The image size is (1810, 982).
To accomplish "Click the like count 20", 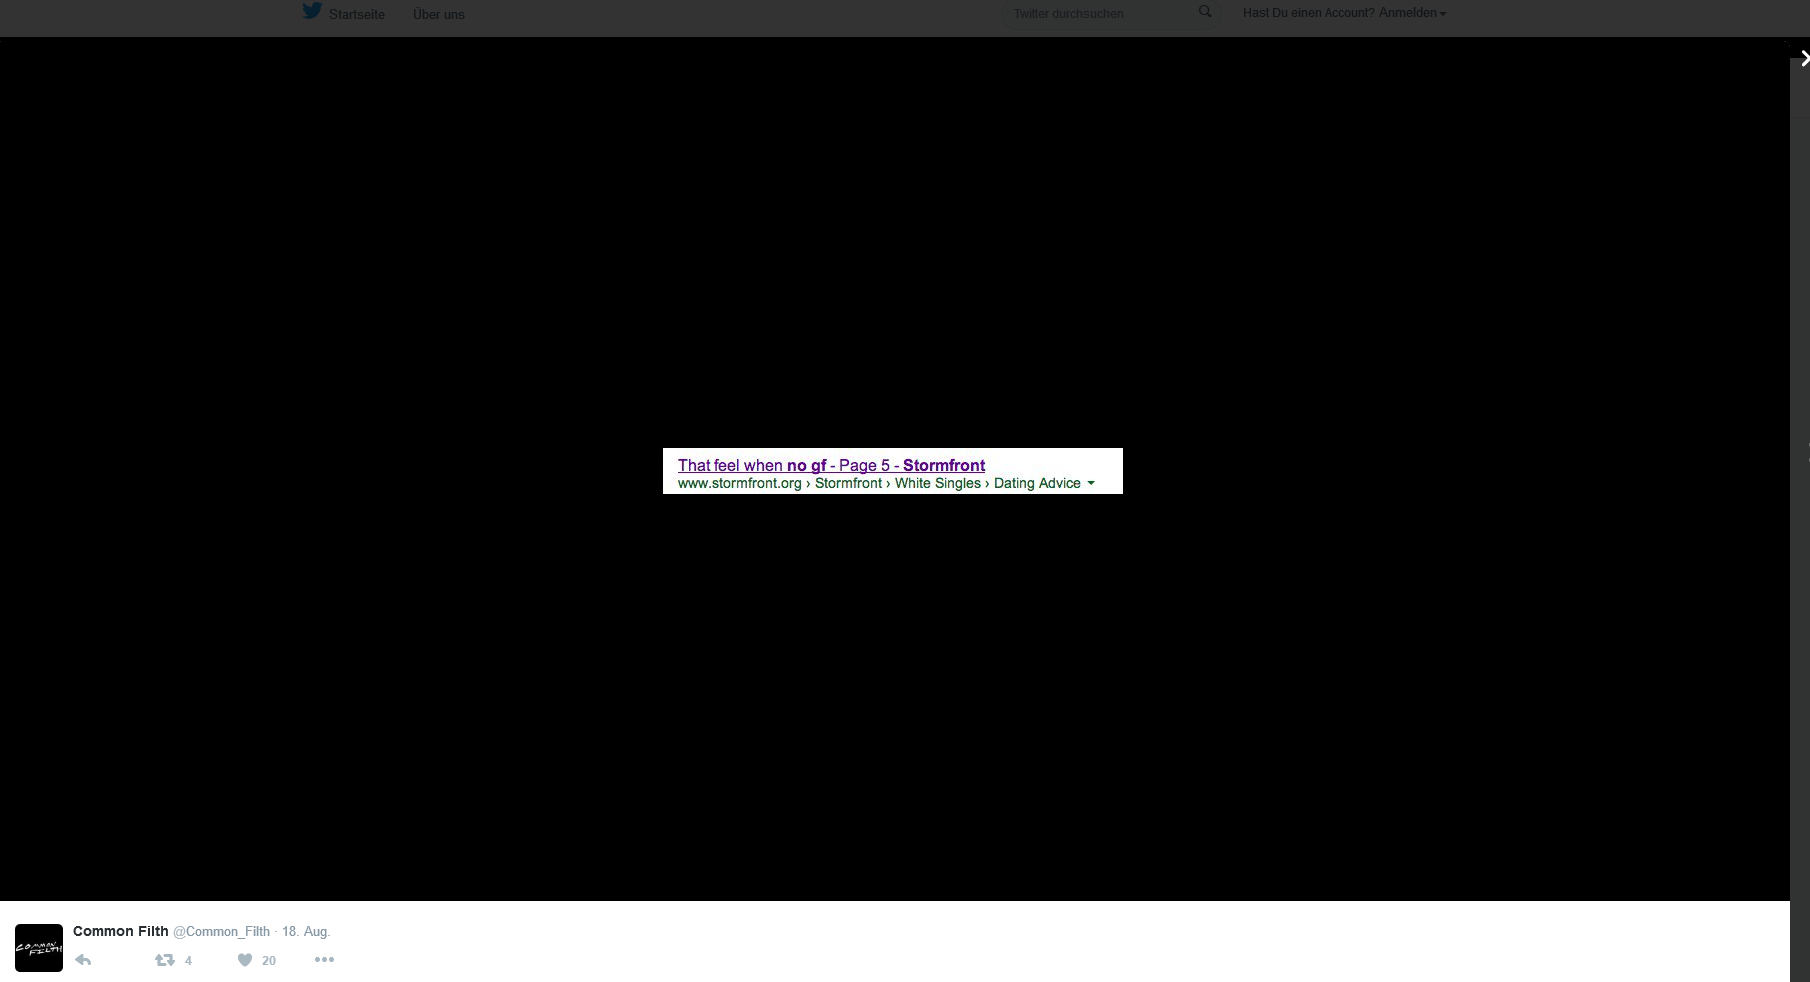I will pyautogui.click(x=268, y=961).
